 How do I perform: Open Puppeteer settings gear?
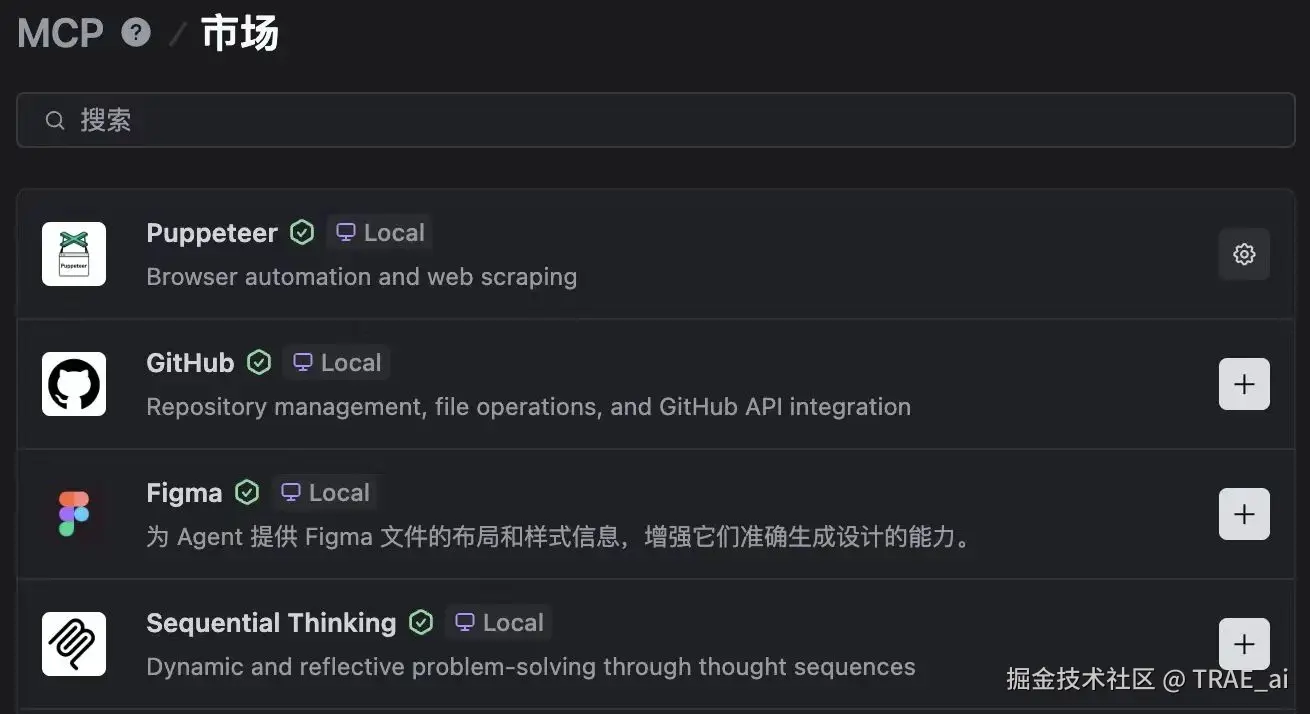pos(1244,254)
